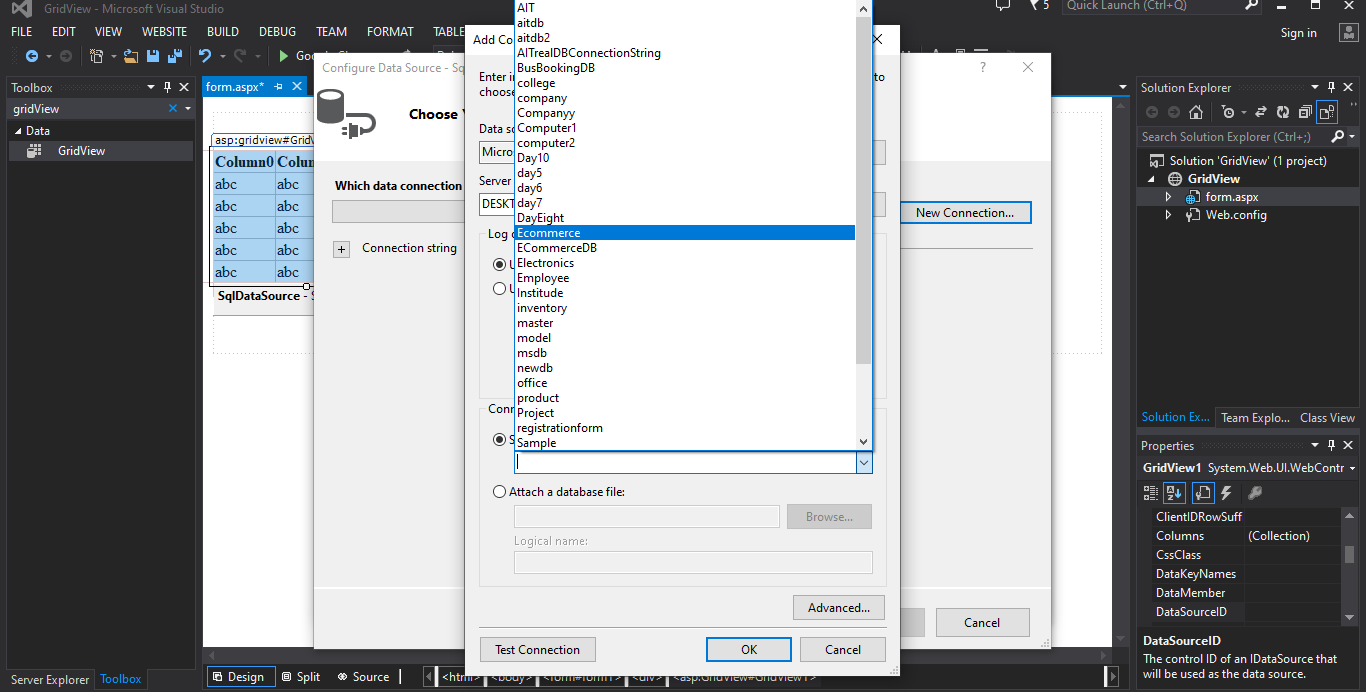
Task: Click the Solution Explorer search magnifier icon
Action: point(1336,136)
